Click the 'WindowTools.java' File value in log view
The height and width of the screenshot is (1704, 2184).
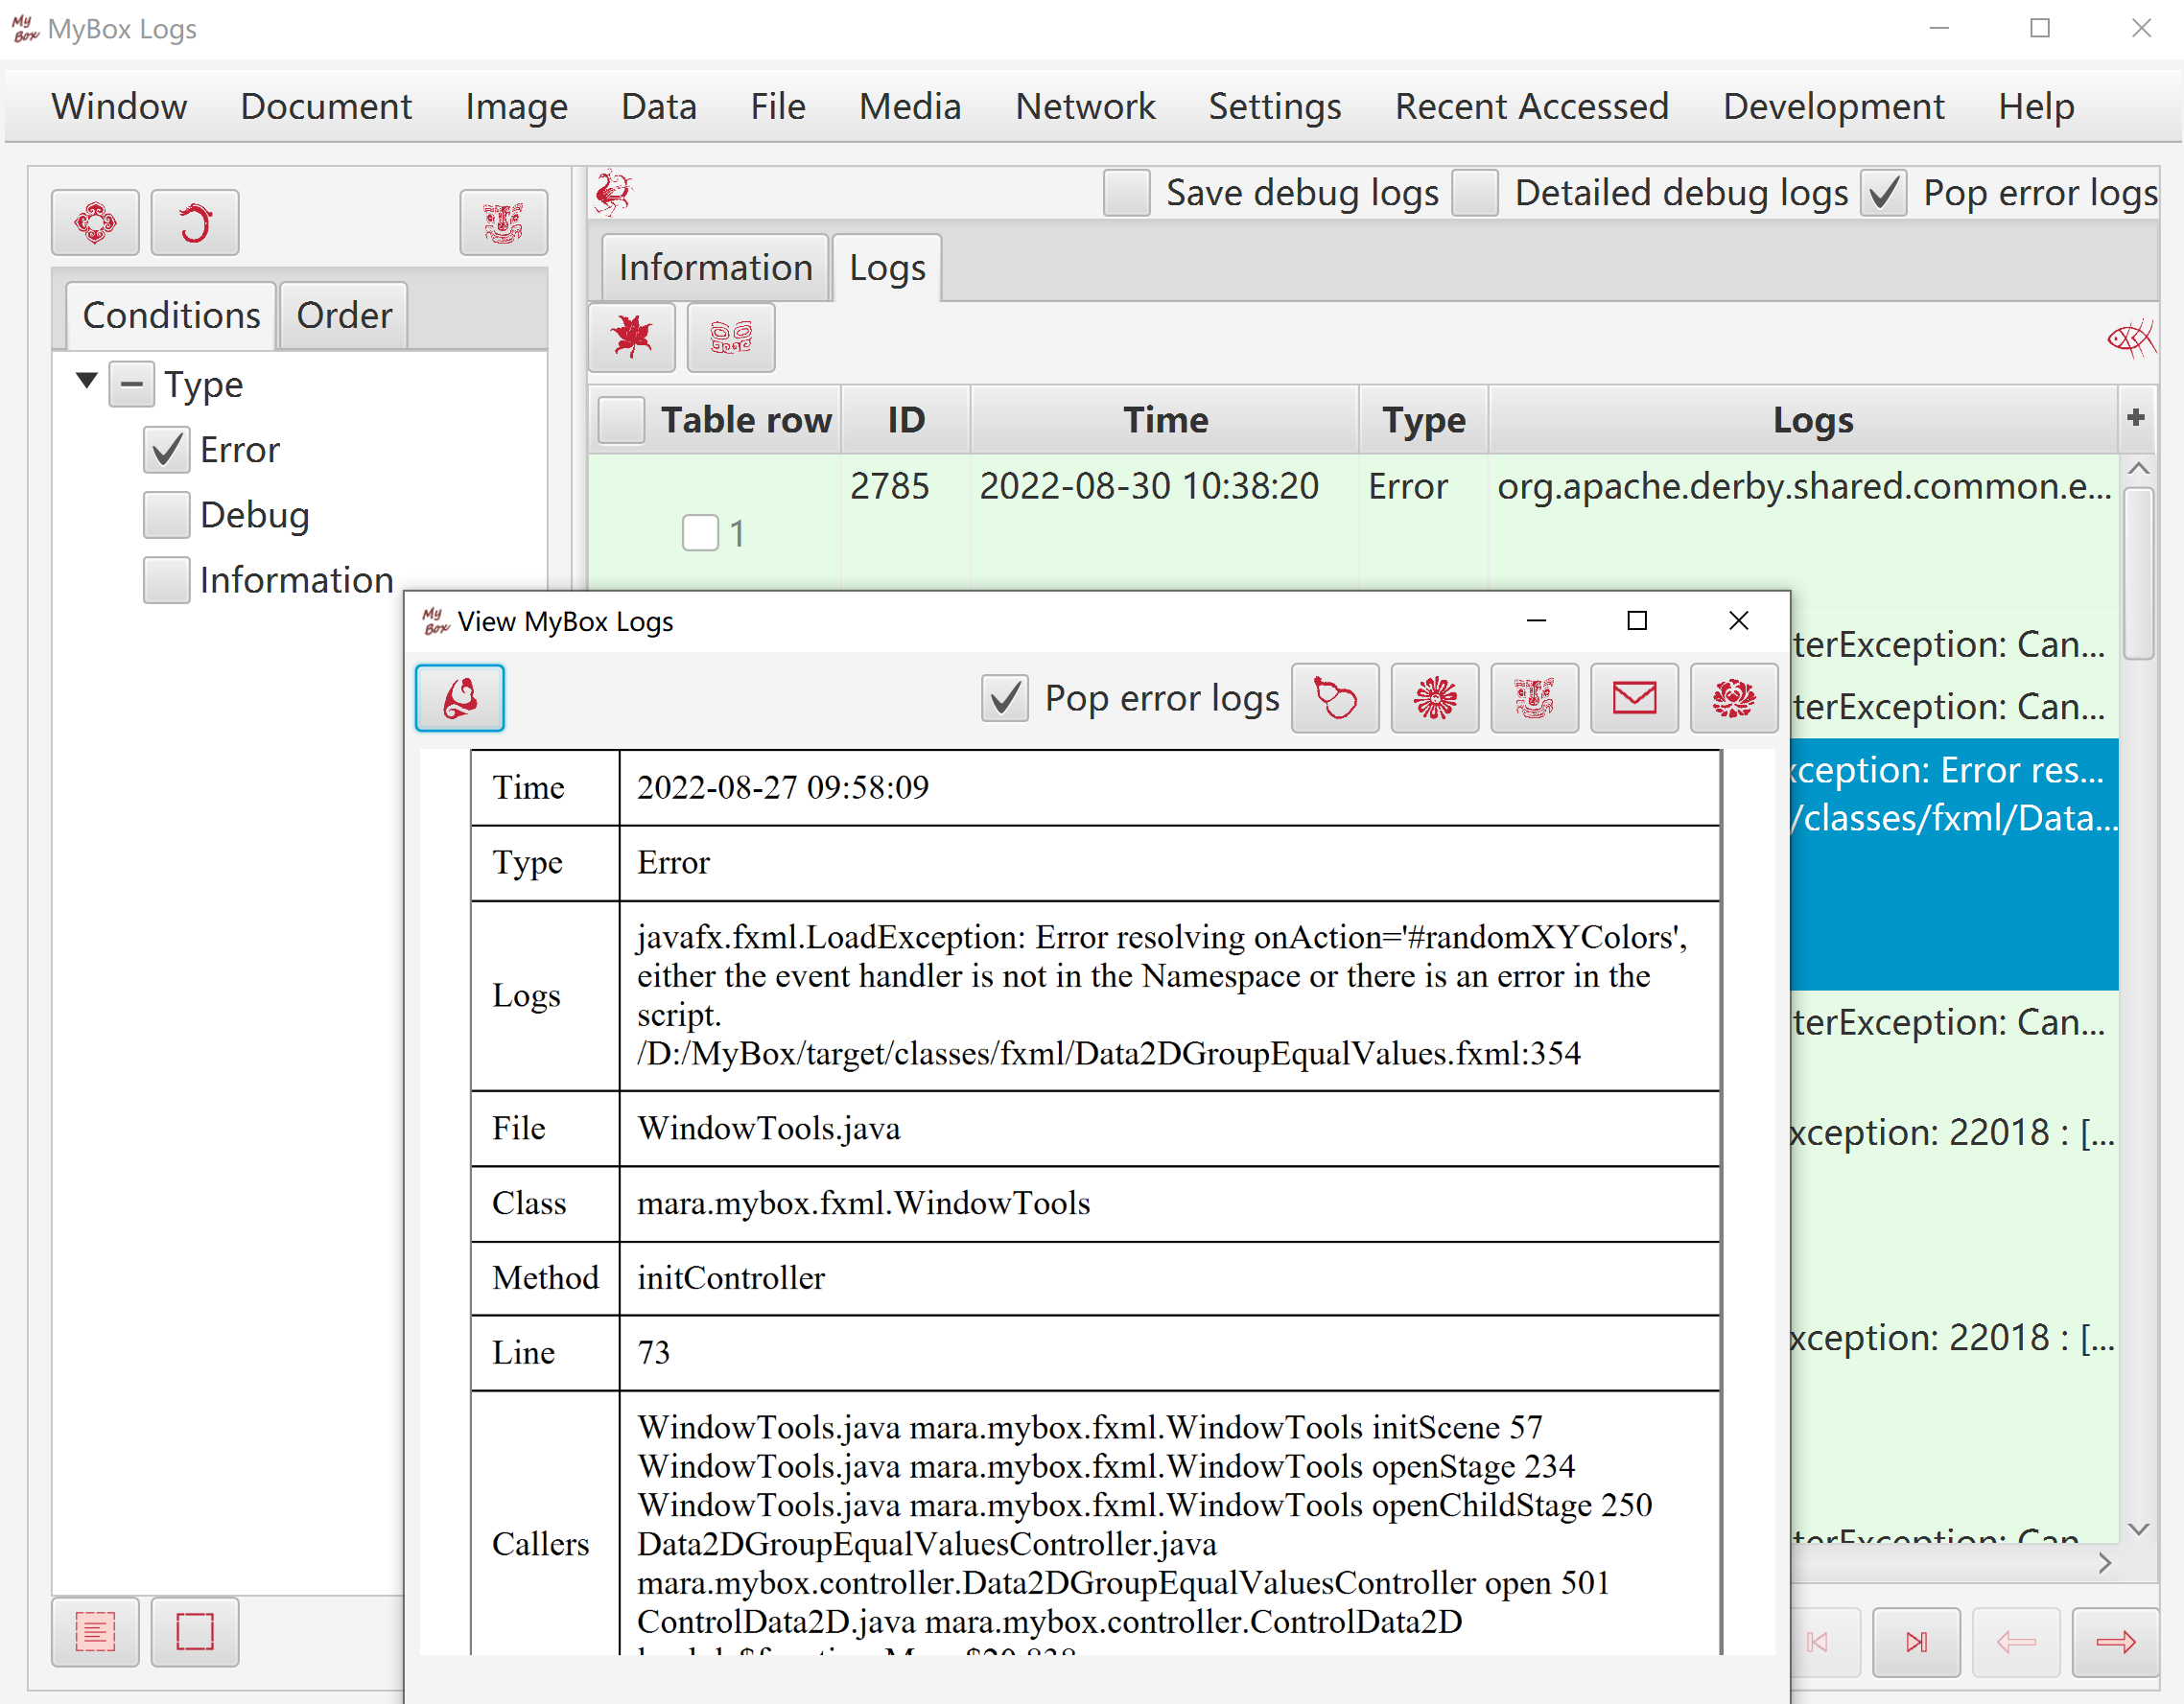coord(769,1128)
